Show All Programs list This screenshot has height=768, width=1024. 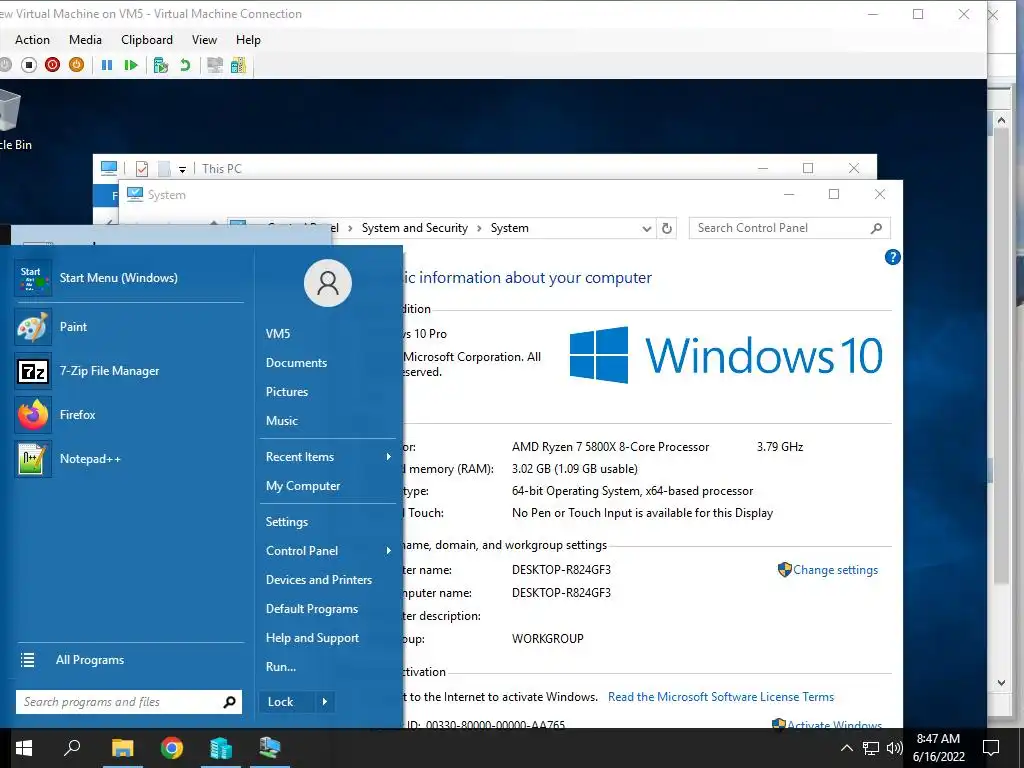129,660
